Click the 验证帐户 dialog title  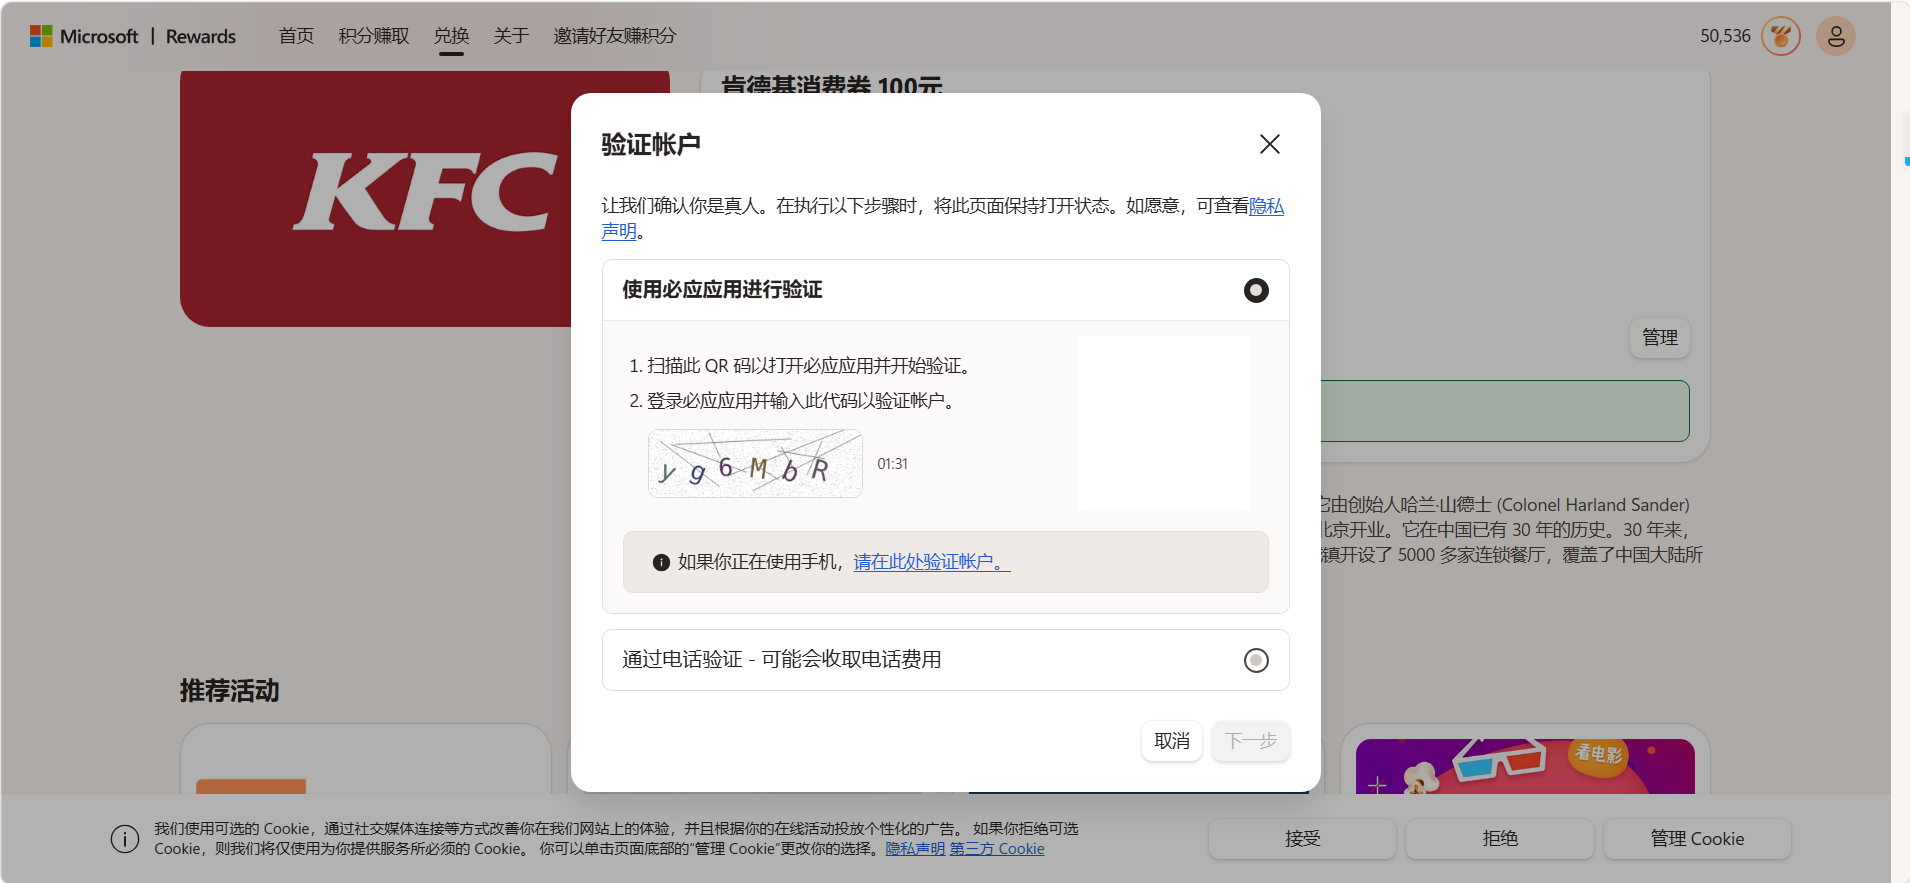click(x=651, y=145)
